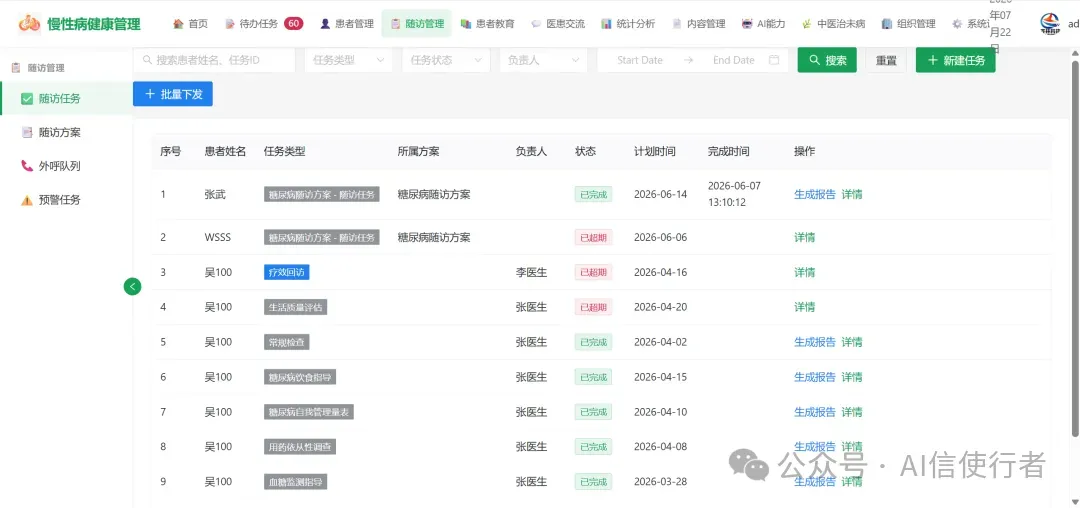Go to 统计分析 menu
Viewport: 1080px width, 508px height.
pyautogui.click(x=628, y=24)
